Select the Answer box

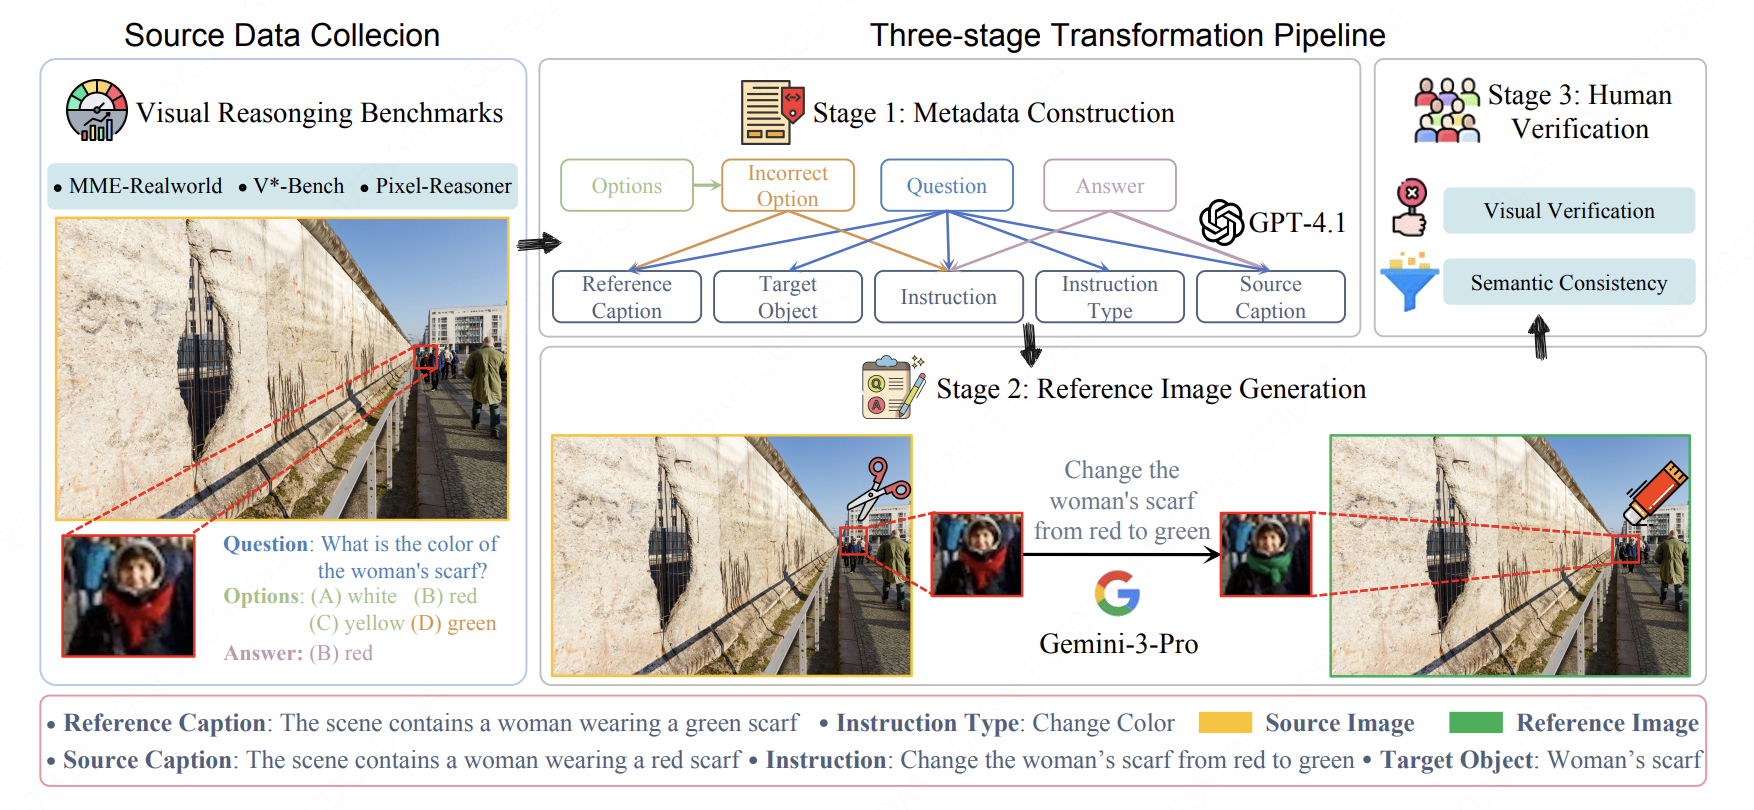pyautogui.click(x=1110, y=185)
